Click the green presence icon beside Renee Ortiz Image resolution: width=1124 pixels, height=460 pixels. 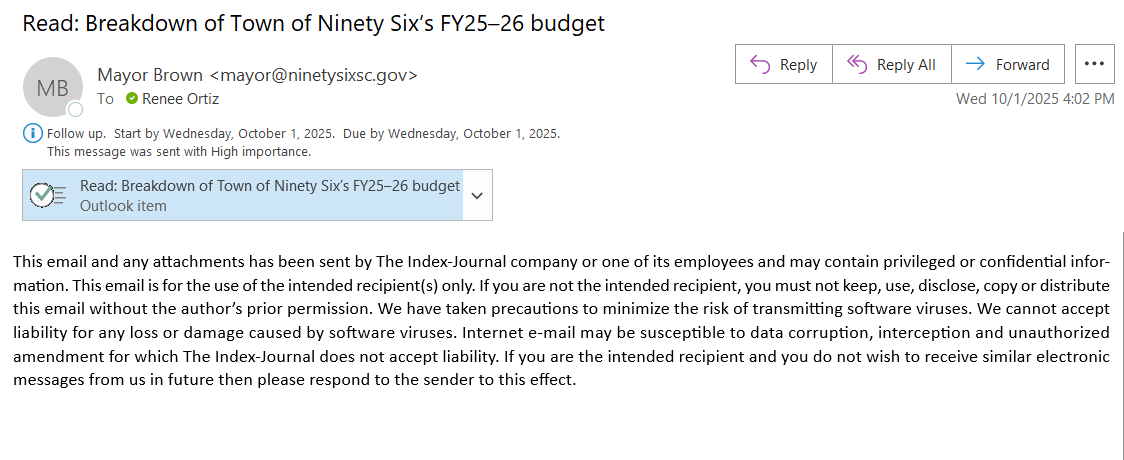[x=132, y=99]
